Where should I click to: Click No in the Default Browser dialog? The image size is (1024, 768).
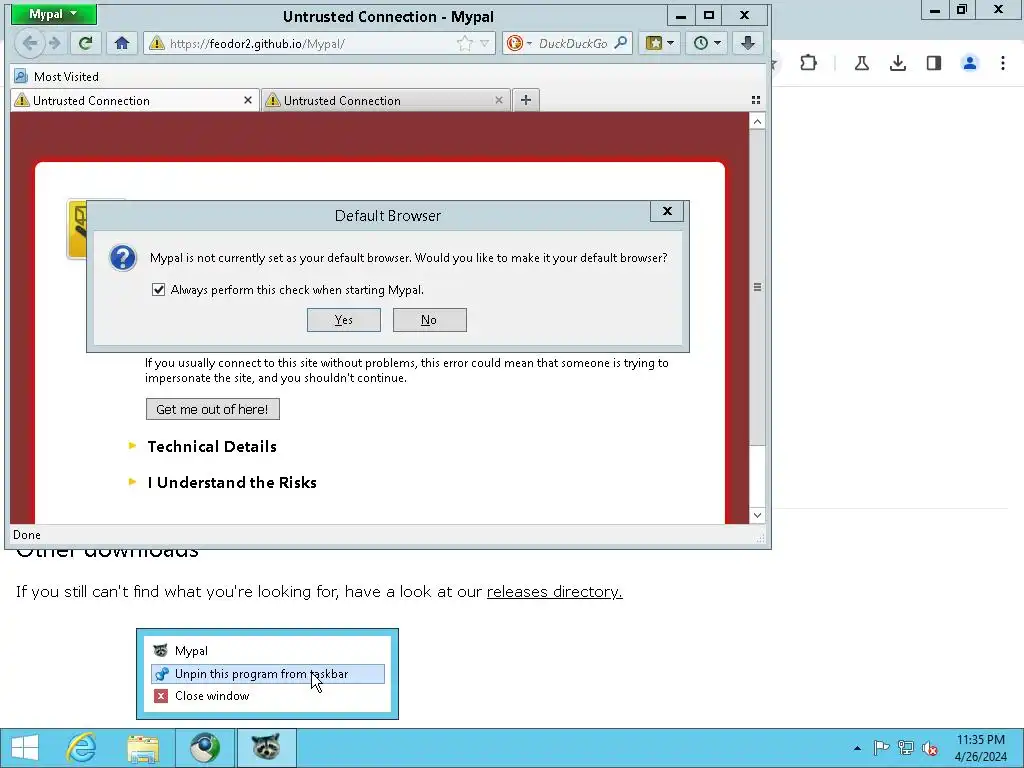(x=429, y=320)
